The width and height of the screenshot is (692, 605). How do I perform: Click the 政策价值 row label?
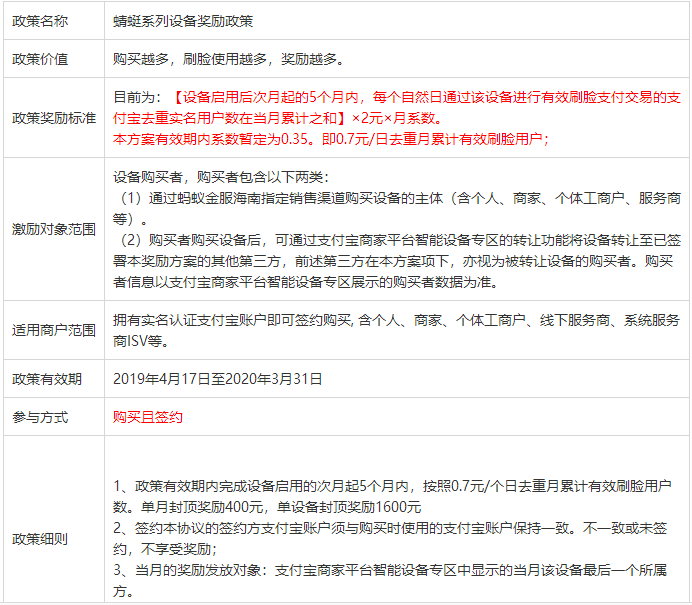(x=40, y=59)
